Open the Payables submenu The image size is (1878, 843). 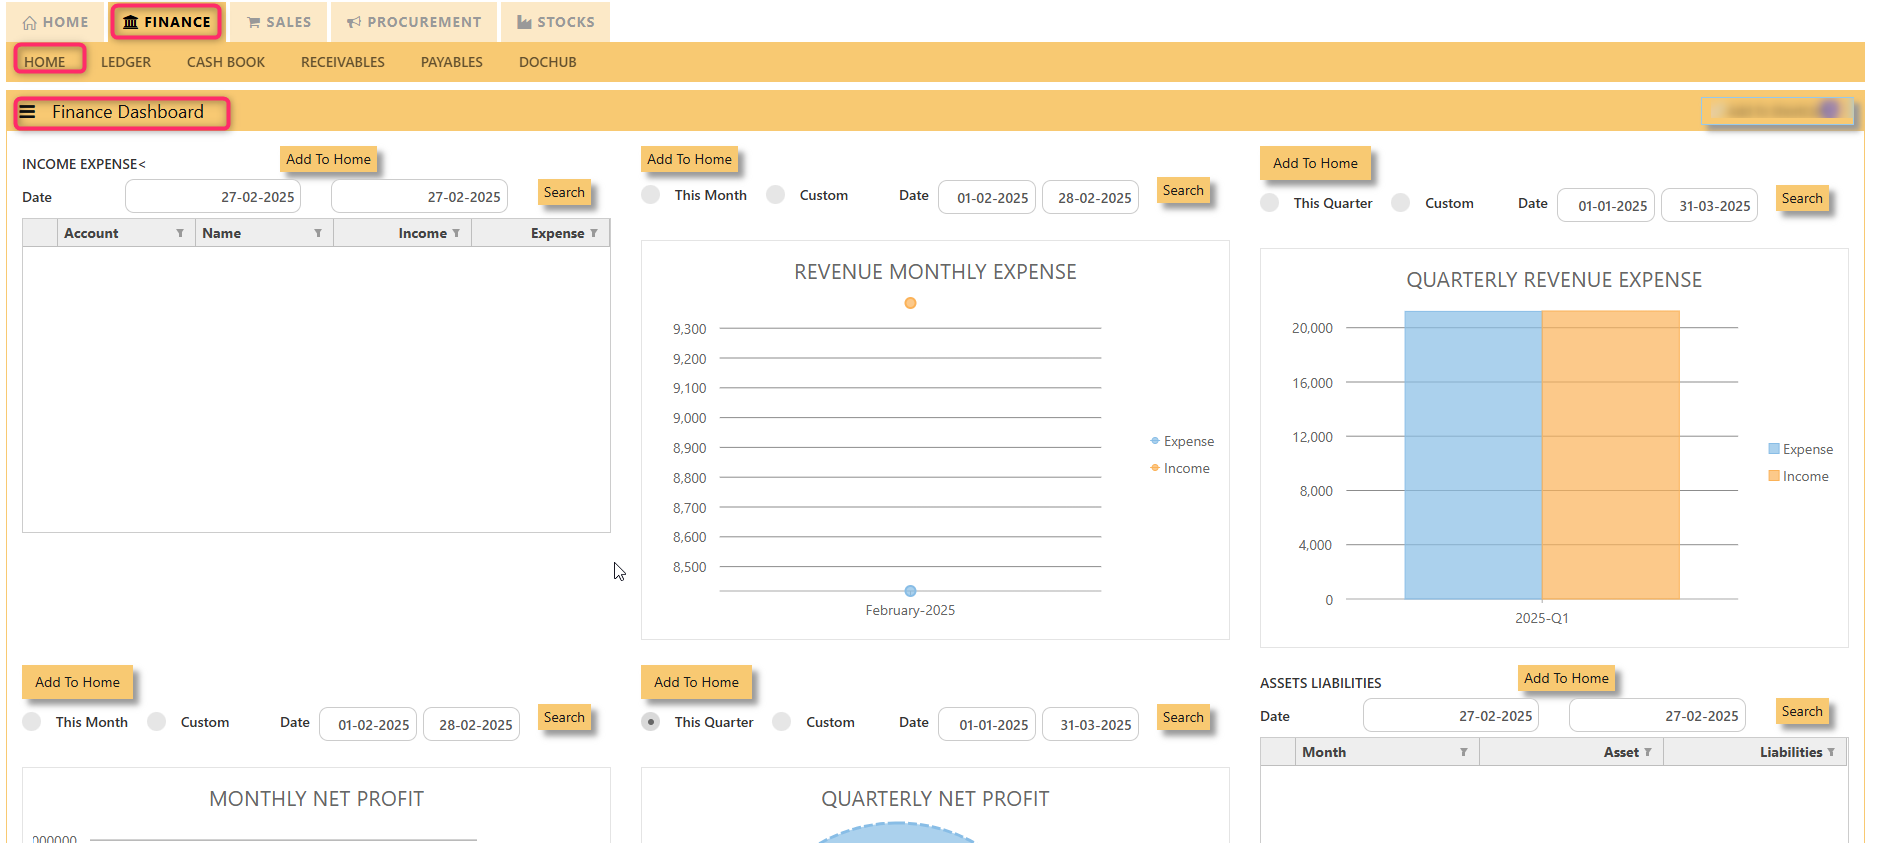click(x=452, y=62)
